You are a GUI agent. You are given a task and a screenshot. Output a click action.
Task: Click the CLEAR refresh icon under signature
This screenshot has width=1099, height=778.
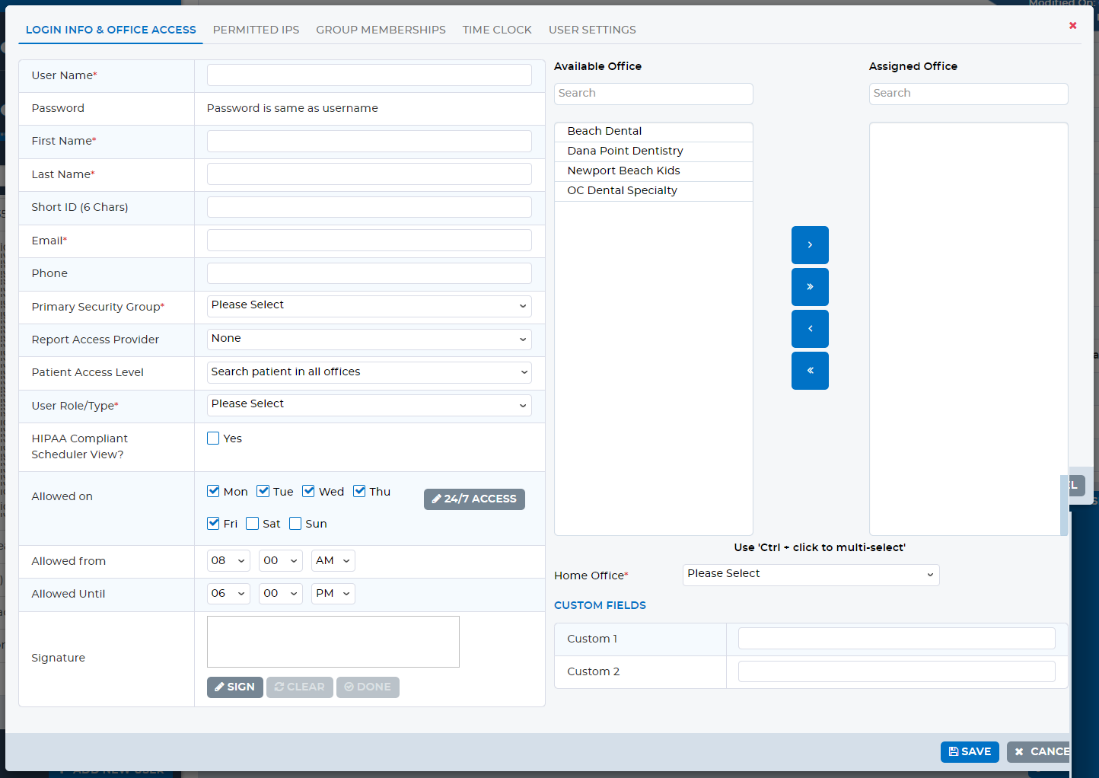[x=299, y=687]
